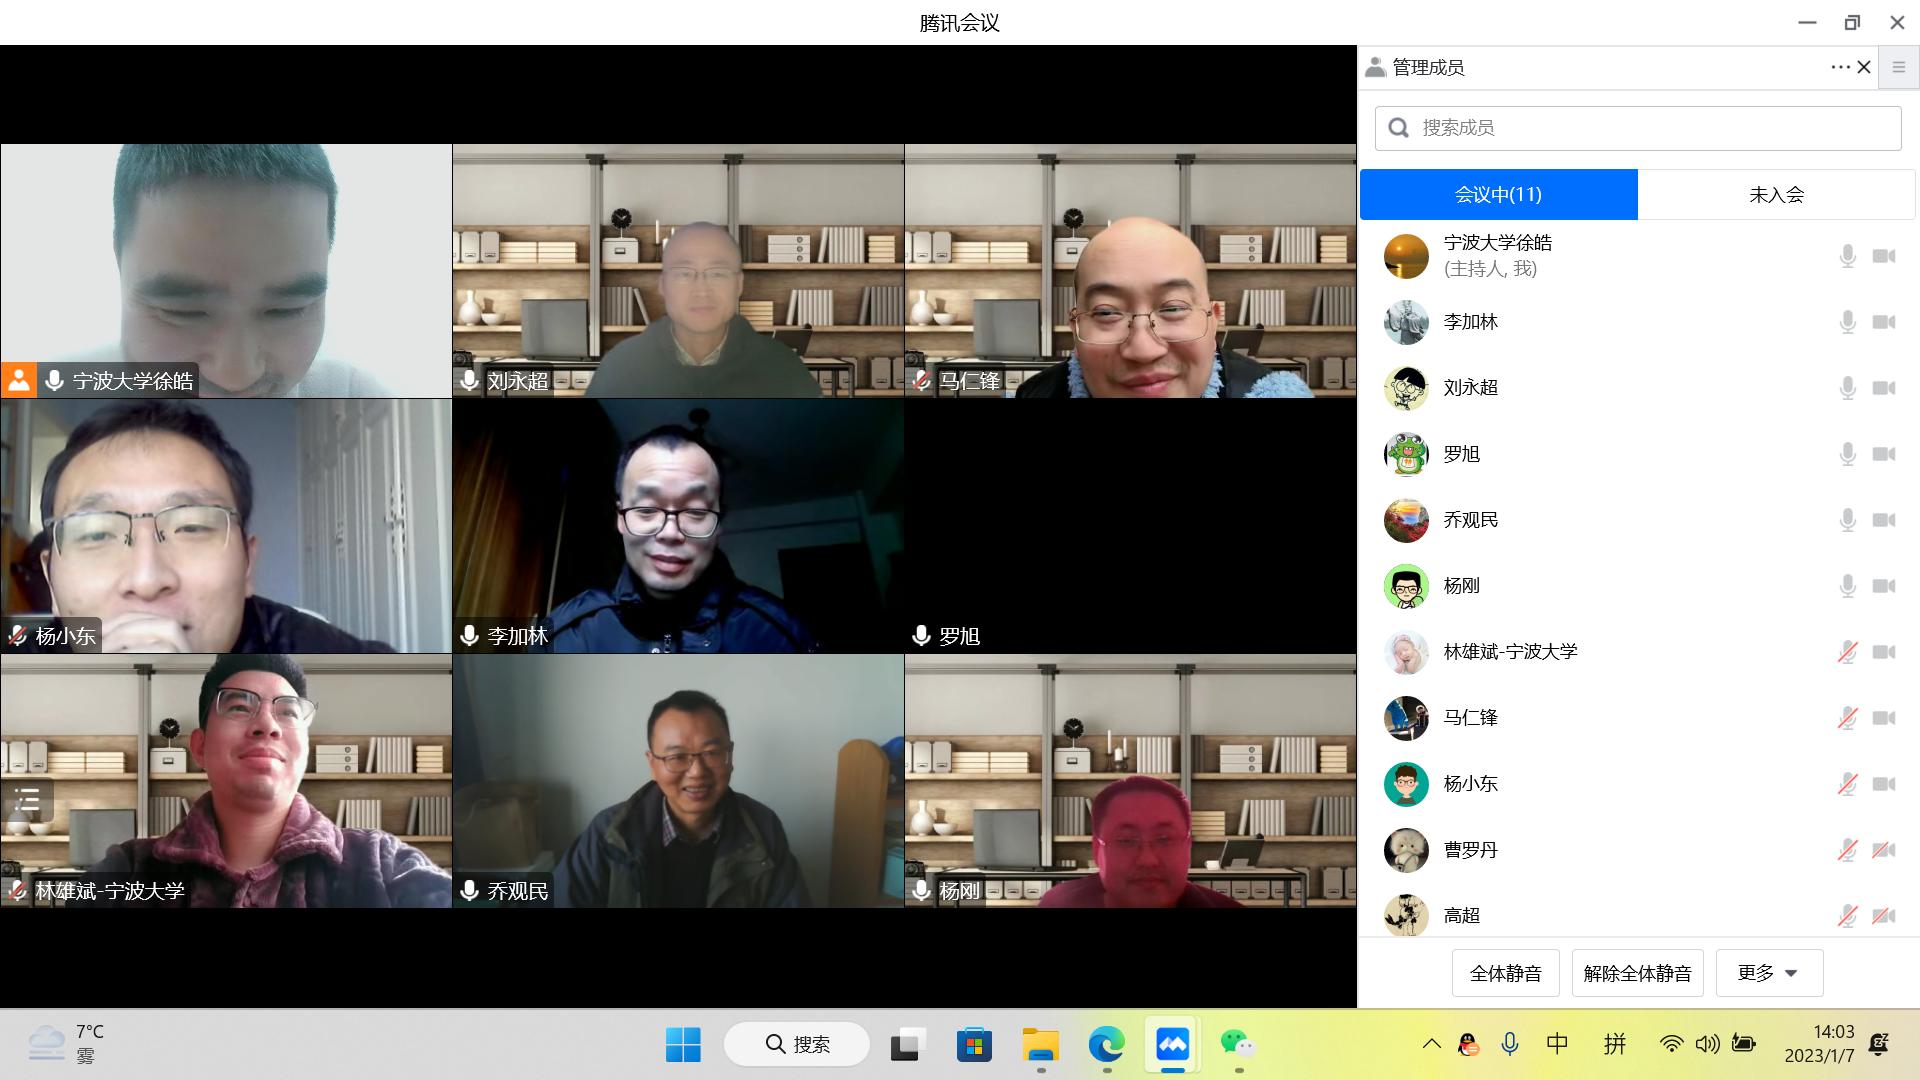Click the 全体静音 button
Viewport: 1920px width, 1080px height.
point(1505,973)
